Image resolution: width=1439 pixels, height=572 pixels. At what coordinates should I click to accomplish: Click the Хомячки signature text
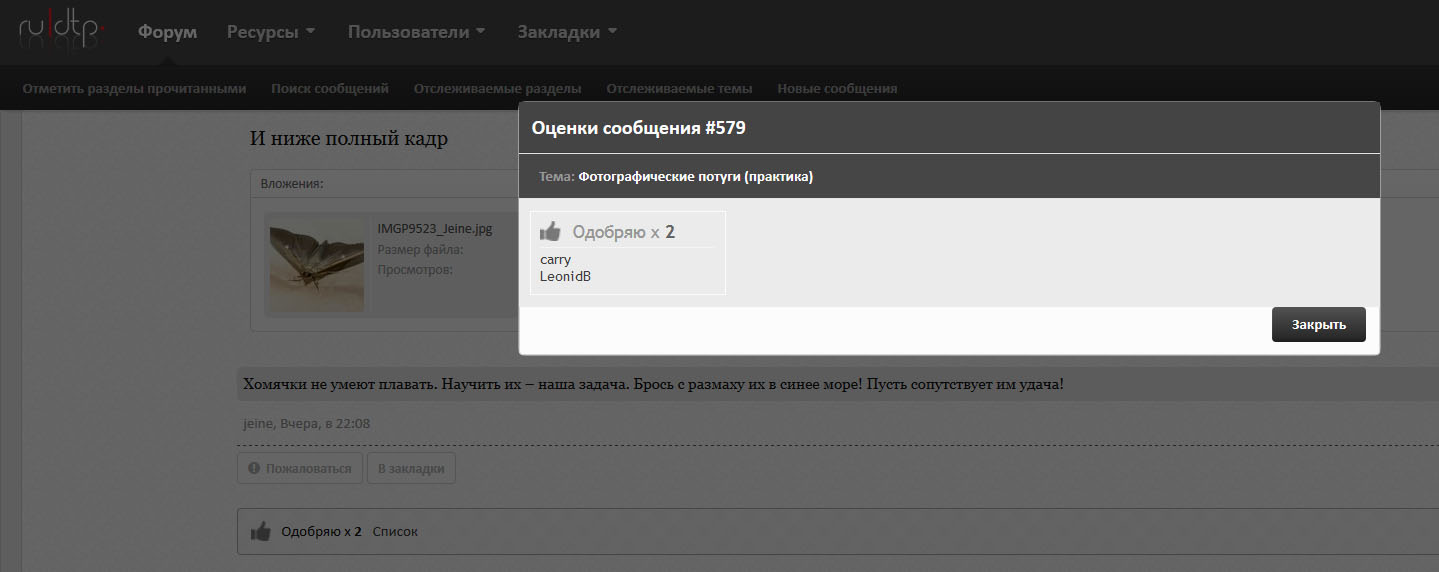(x=653, y=384)
